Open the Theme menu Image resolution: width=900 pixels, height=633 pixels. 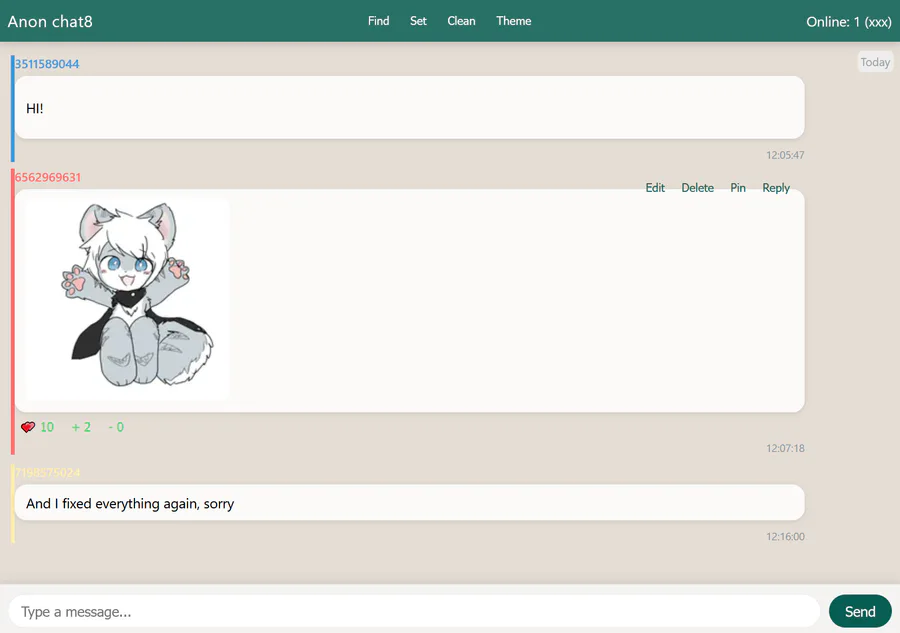[x=513, y=21]
